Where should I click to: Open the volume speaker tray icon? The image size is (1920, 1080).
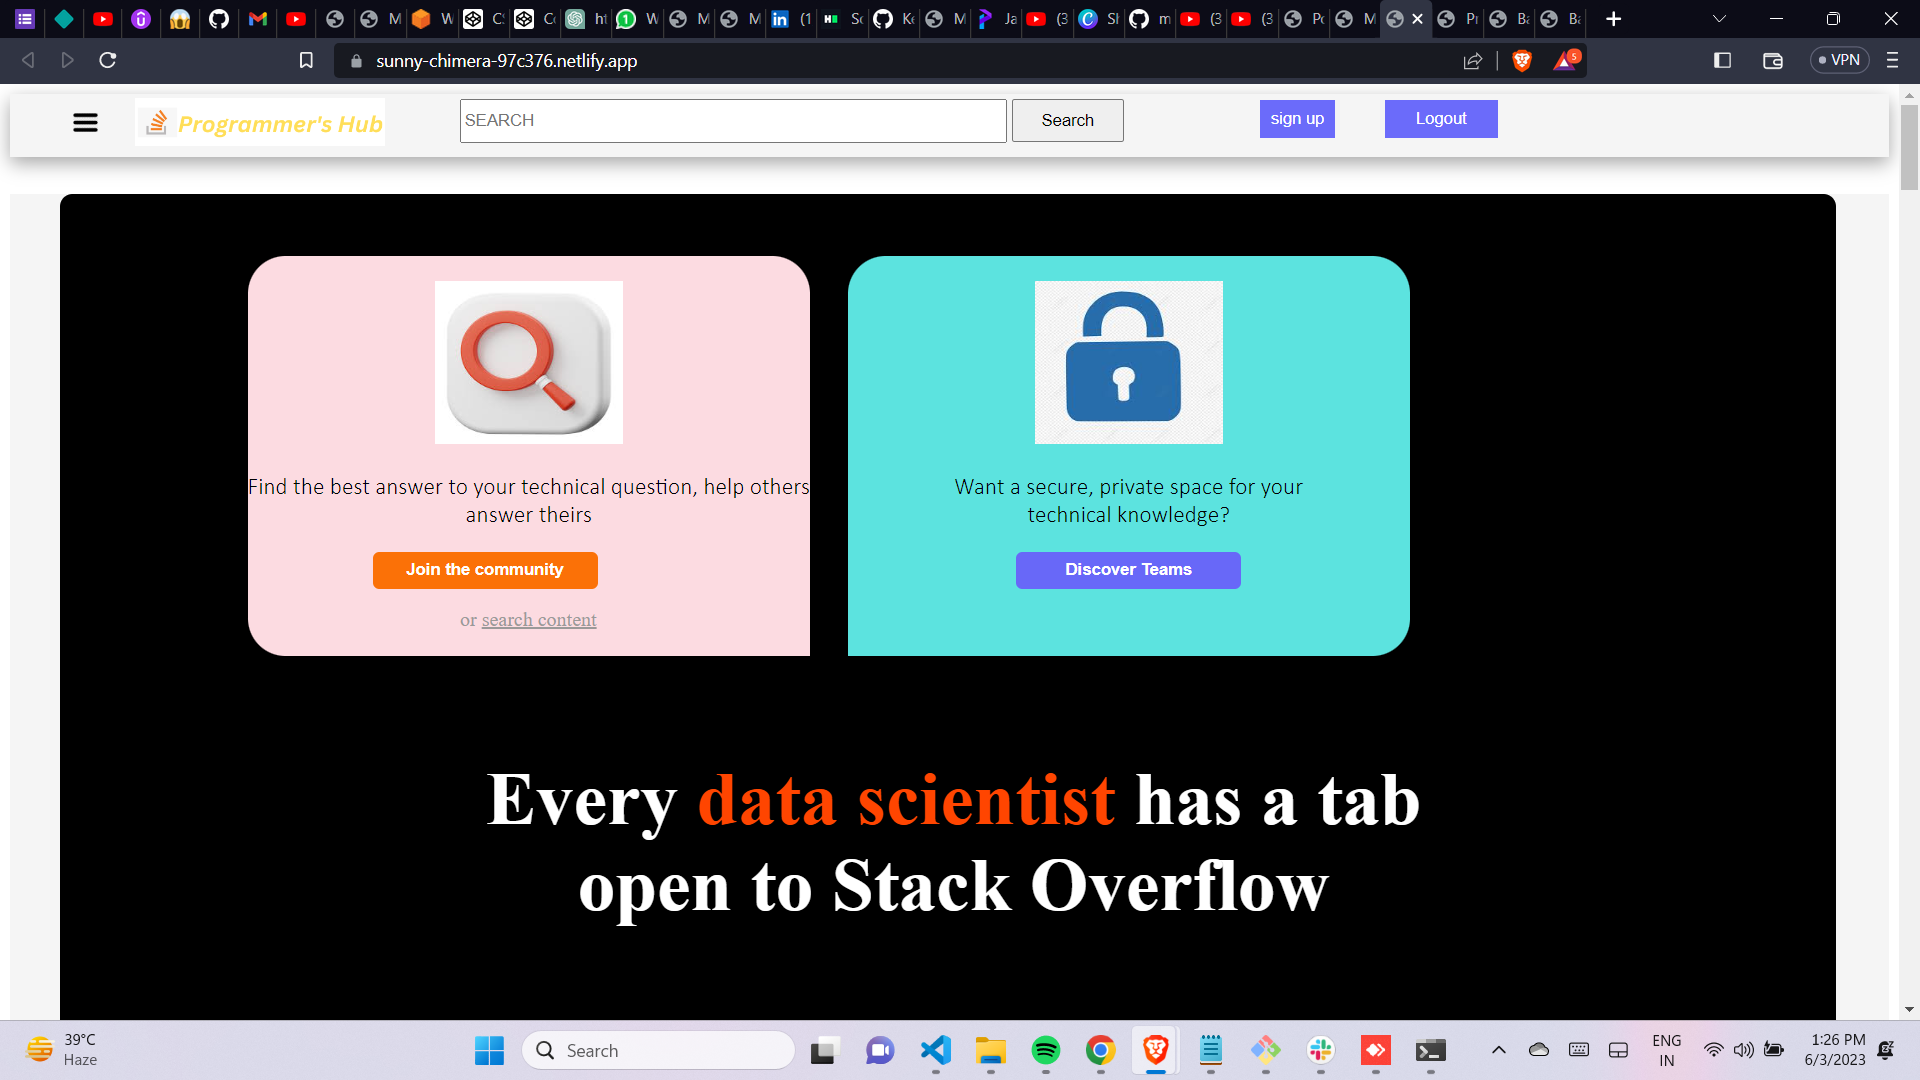pos(1743,1050)
